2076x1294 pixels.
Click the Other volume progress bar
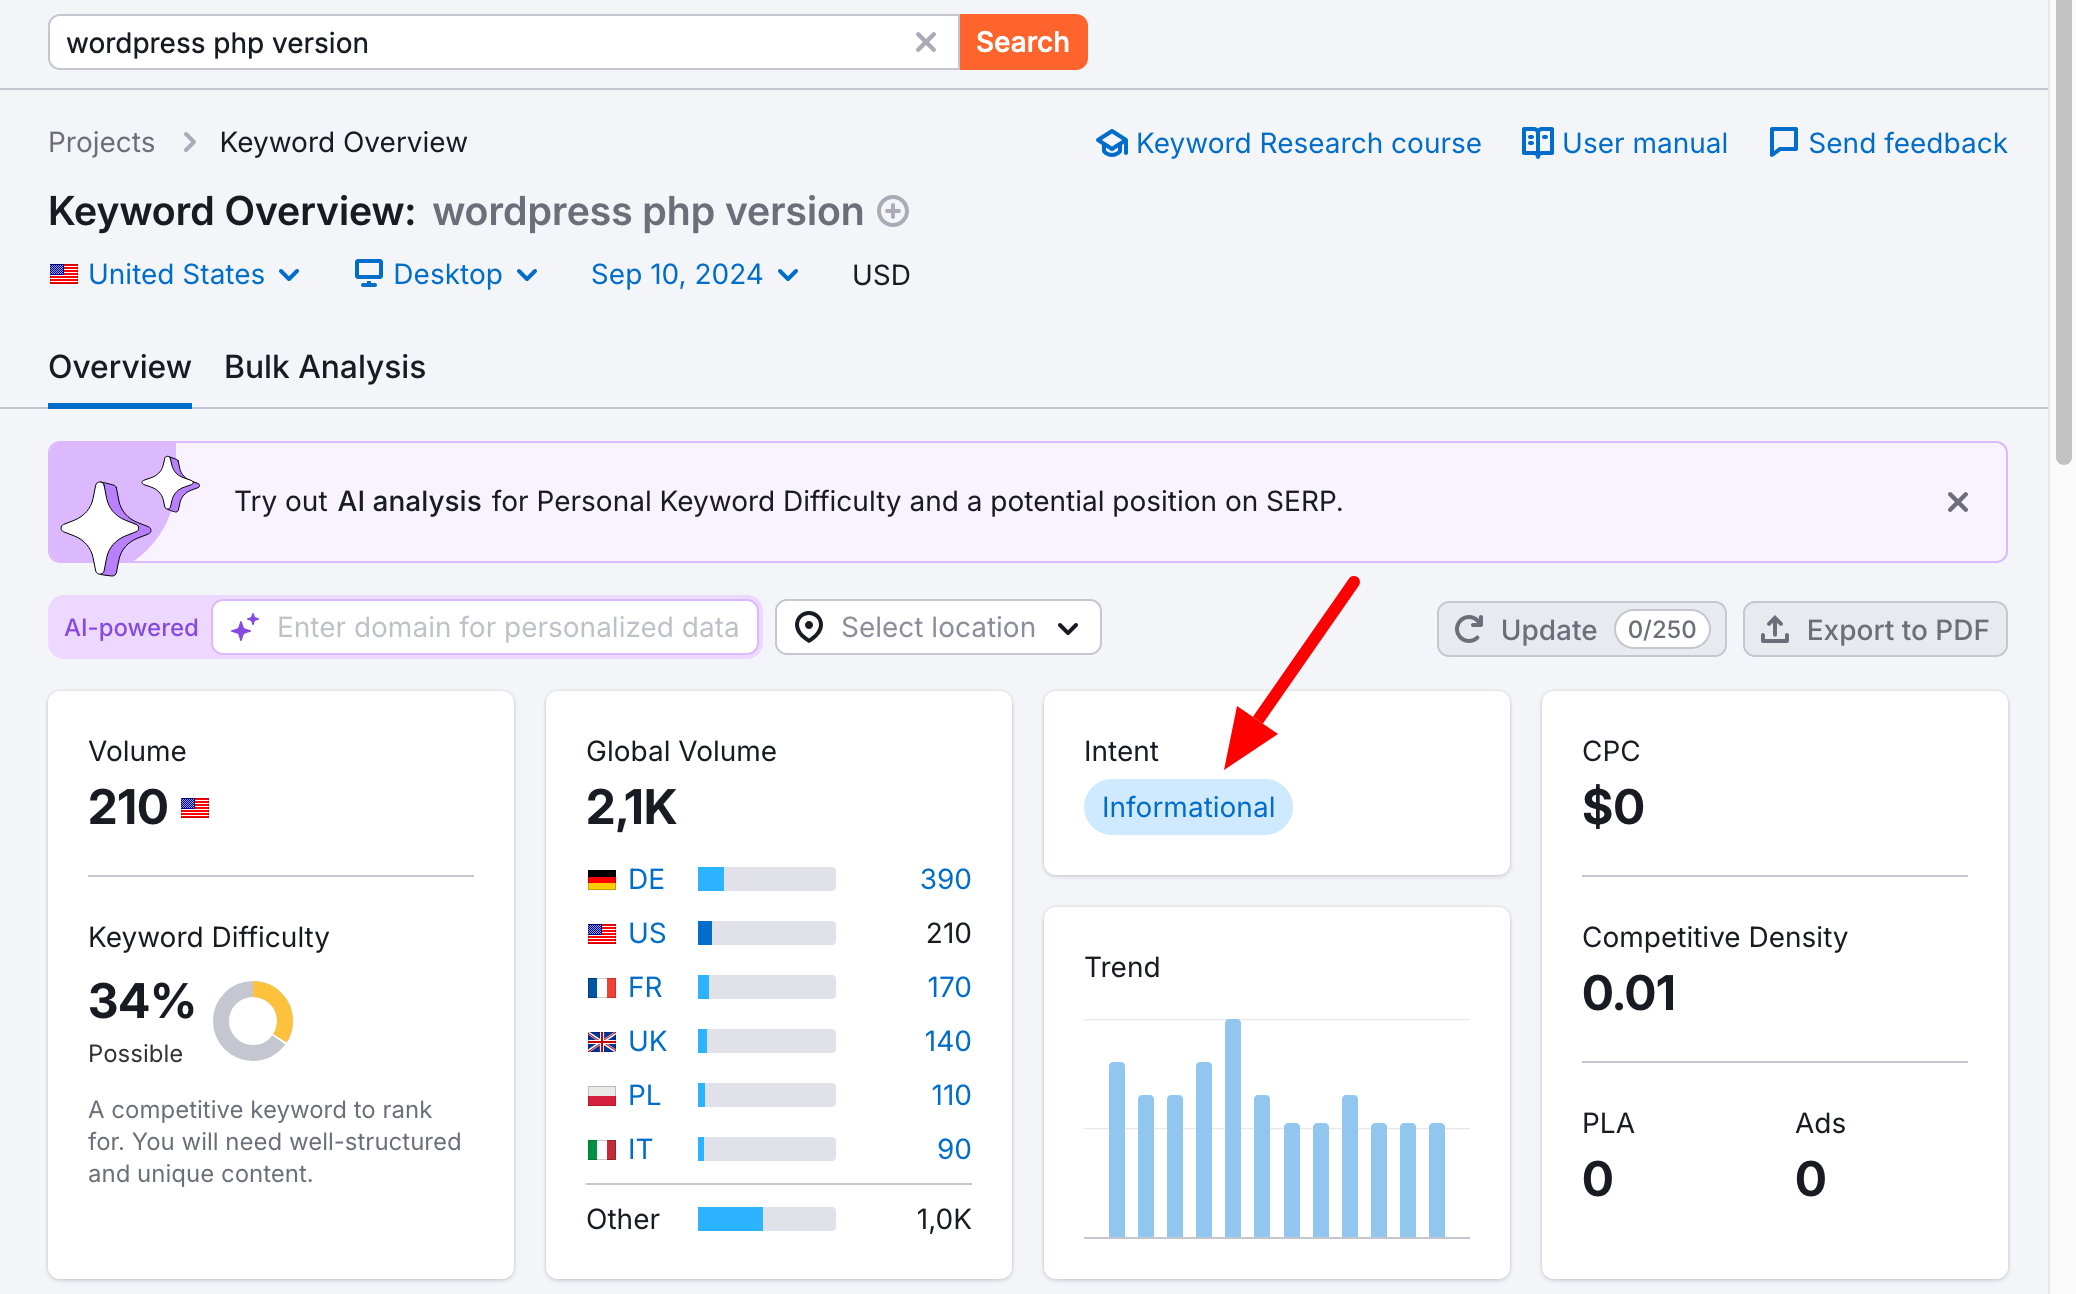[x=767, y=1219]
